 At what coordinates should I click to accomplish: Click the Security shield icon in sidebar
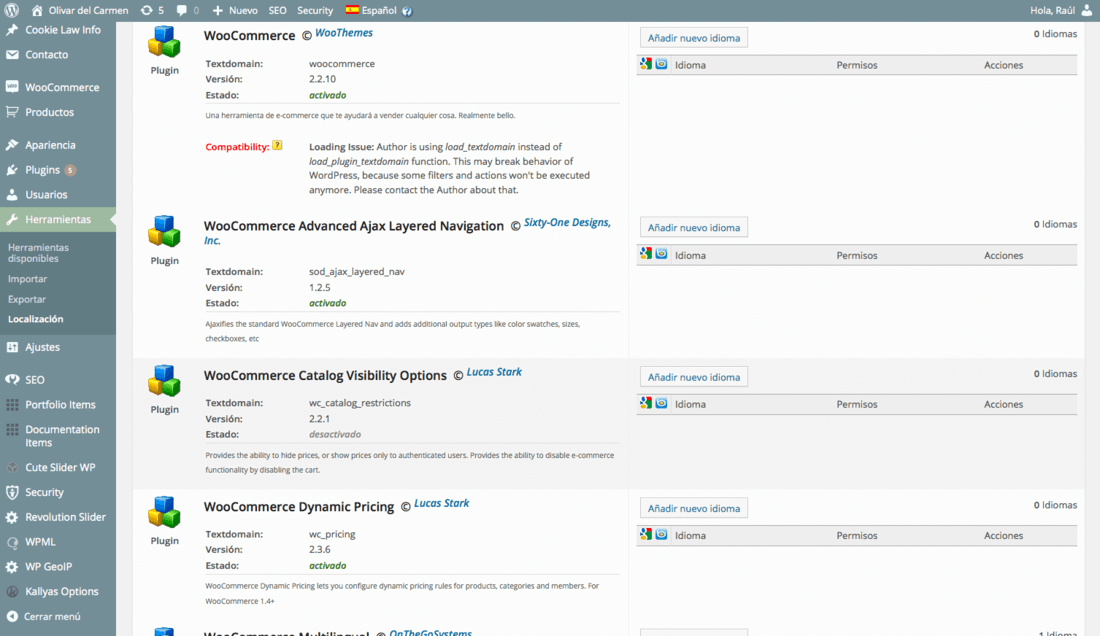(x=12, y=492)
